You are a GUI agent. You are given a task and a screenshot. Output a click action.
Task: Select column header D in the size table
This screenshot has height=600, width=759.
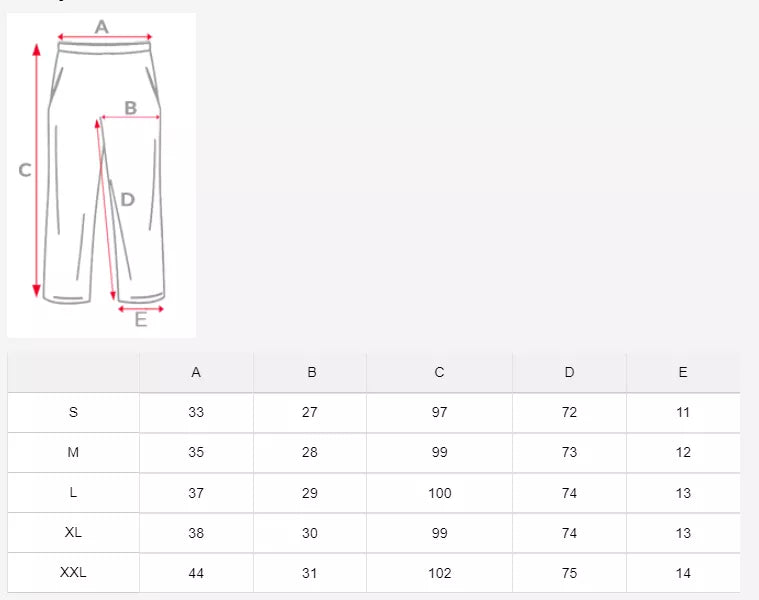(569, 372)
